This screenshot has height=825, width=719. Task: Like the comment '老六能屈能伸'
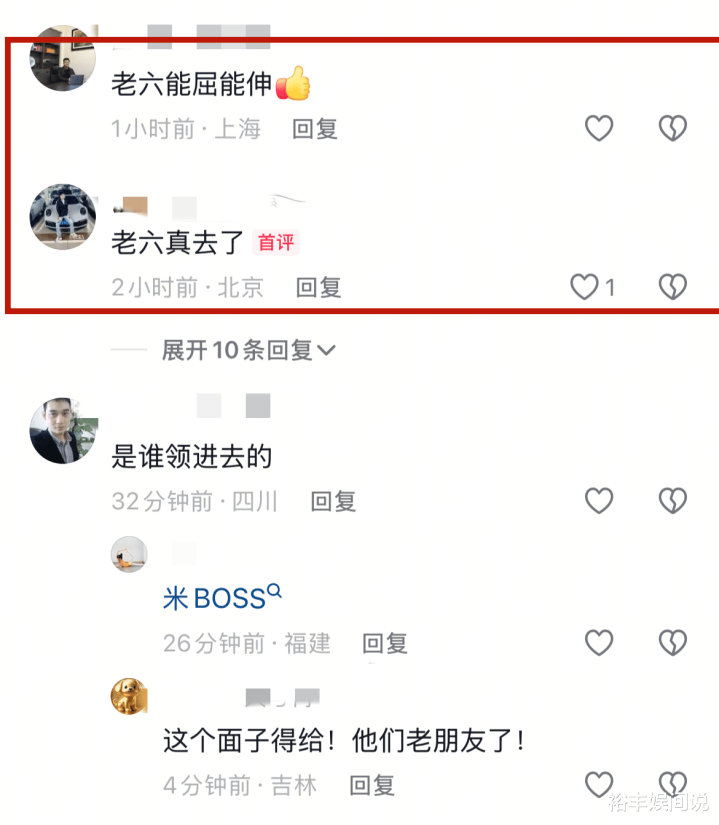(x=599, y=128)
